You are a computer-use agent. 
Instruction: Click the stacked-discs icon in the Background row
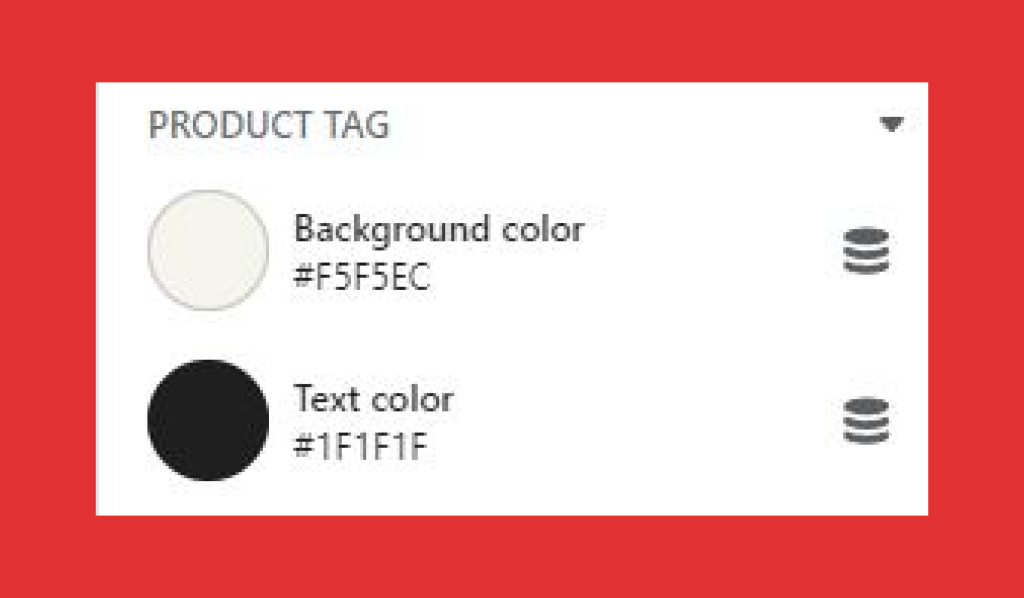[x=866, y=250]
